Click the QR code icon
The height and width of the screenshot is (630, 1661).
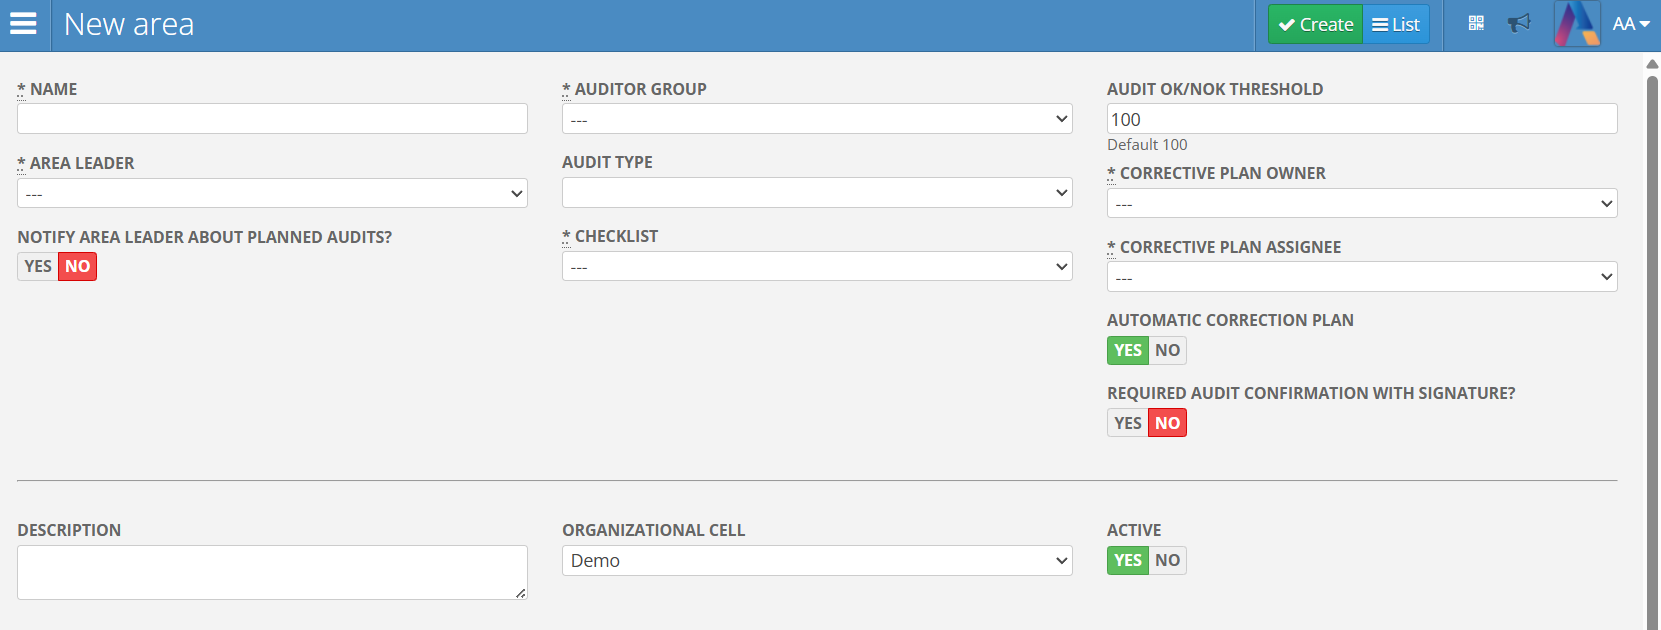(1476, 24)
